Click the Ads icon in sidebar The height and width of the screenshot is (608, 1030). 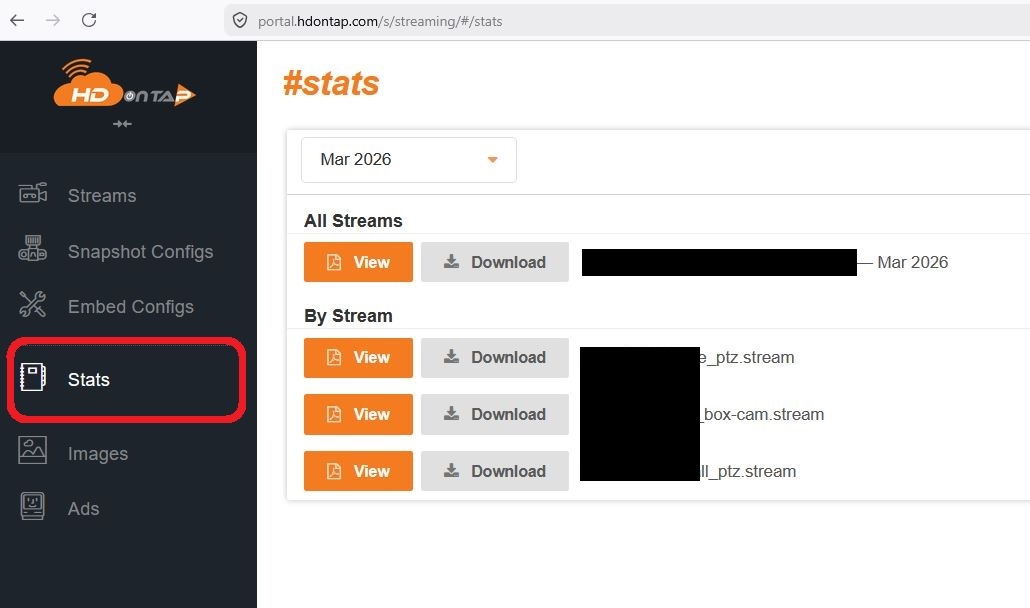33,507
